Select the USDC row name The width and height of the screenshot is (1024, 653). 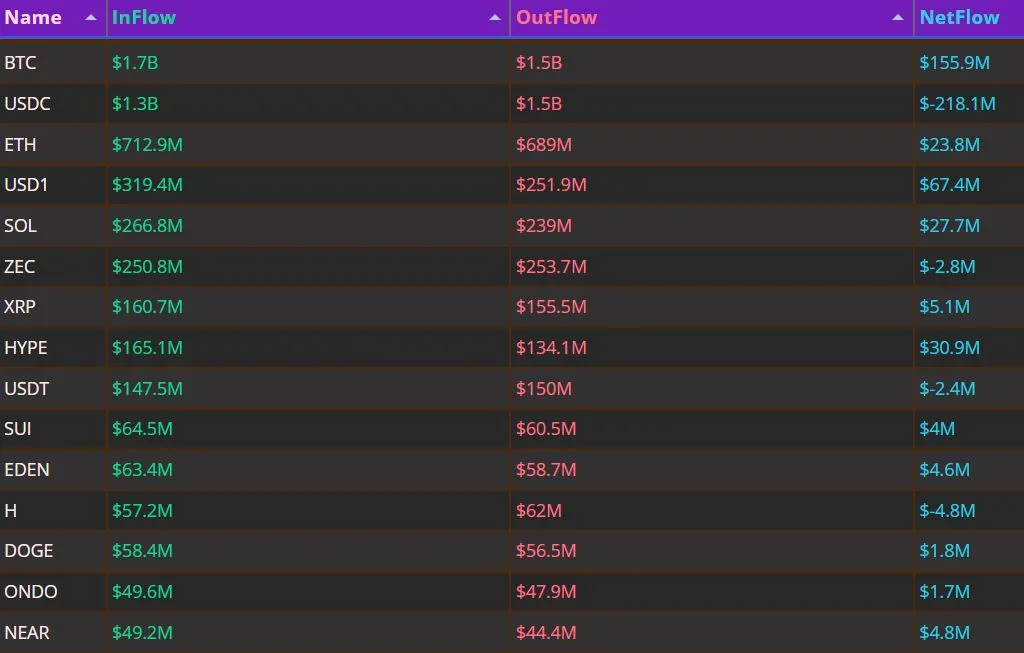point(27,104)
